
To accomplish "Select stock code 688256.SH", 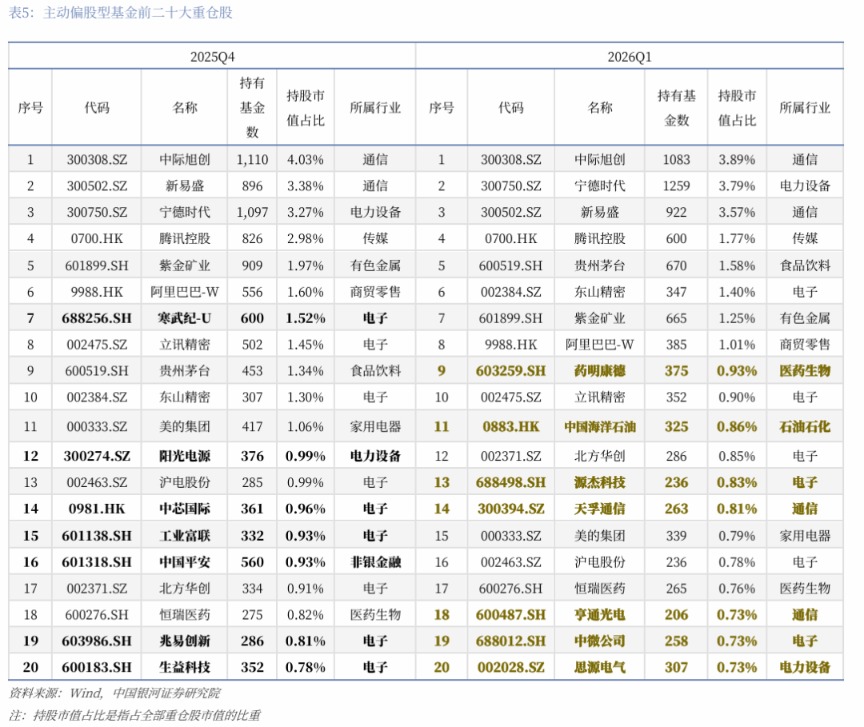I will (x=97, y=318).
